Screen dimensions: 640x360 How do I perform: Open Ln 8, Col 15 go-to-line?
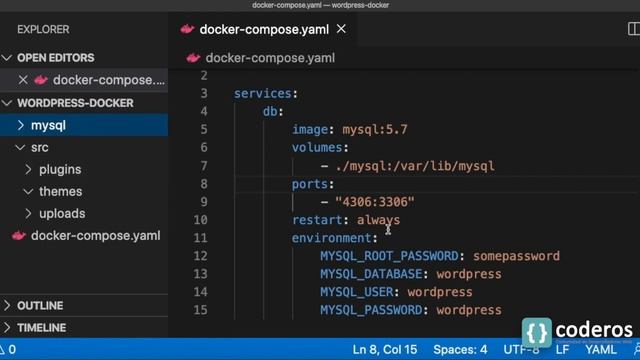click(385, 349)
